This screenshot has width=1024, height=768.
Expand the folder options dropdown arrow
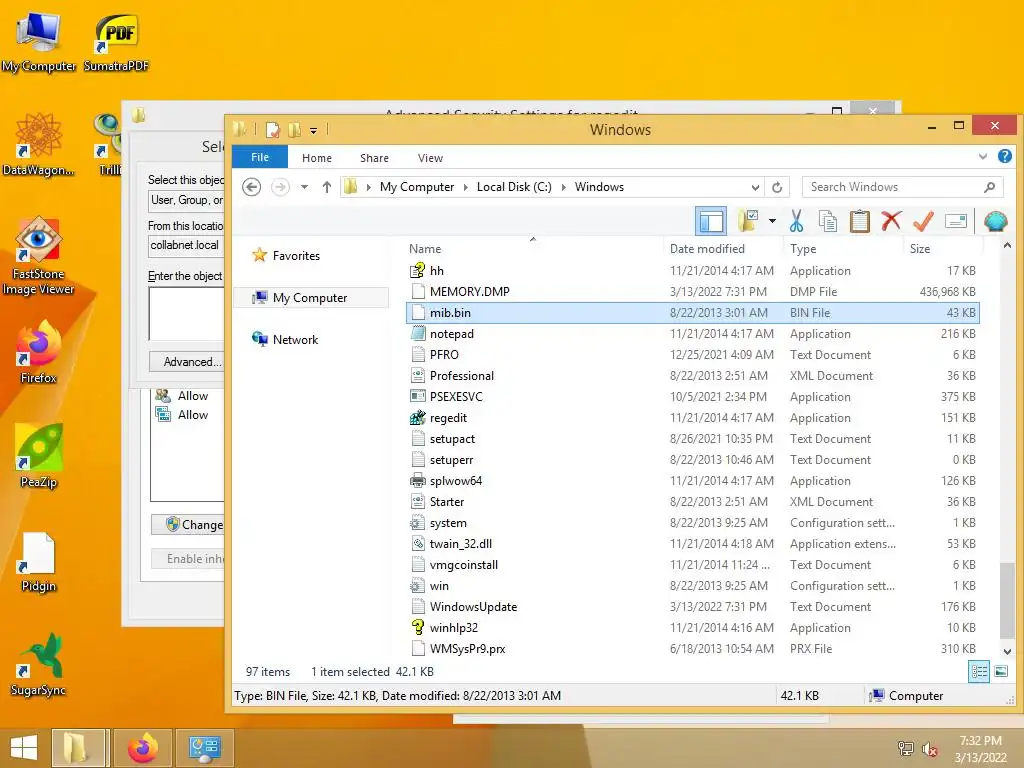coord(772,221)
